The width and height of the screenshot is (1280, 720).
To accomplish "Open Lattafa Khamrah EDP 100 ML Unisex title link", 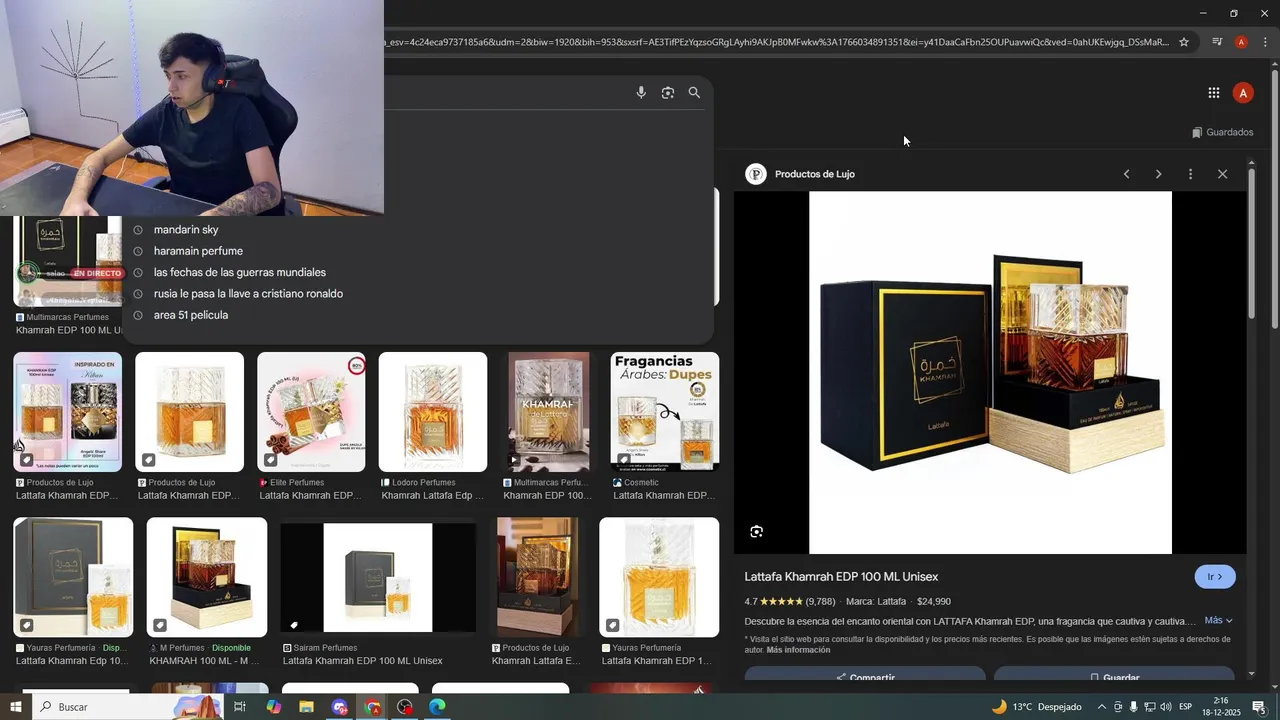I will 841,577.
